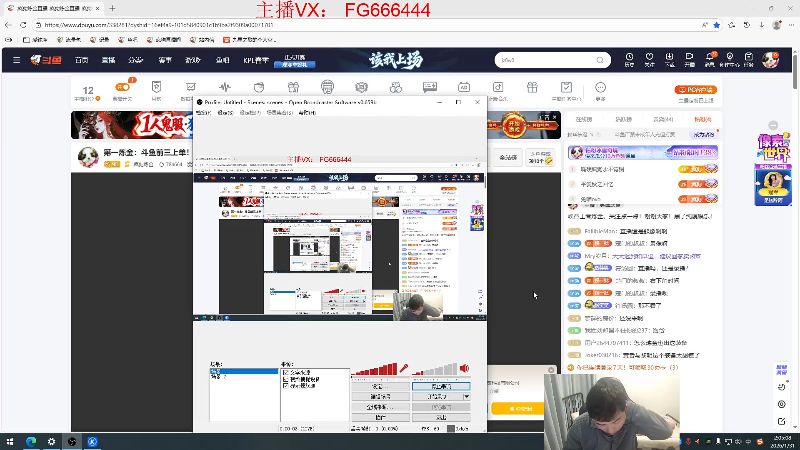Click the AD icon in streamer toolbar

(464, 87)
